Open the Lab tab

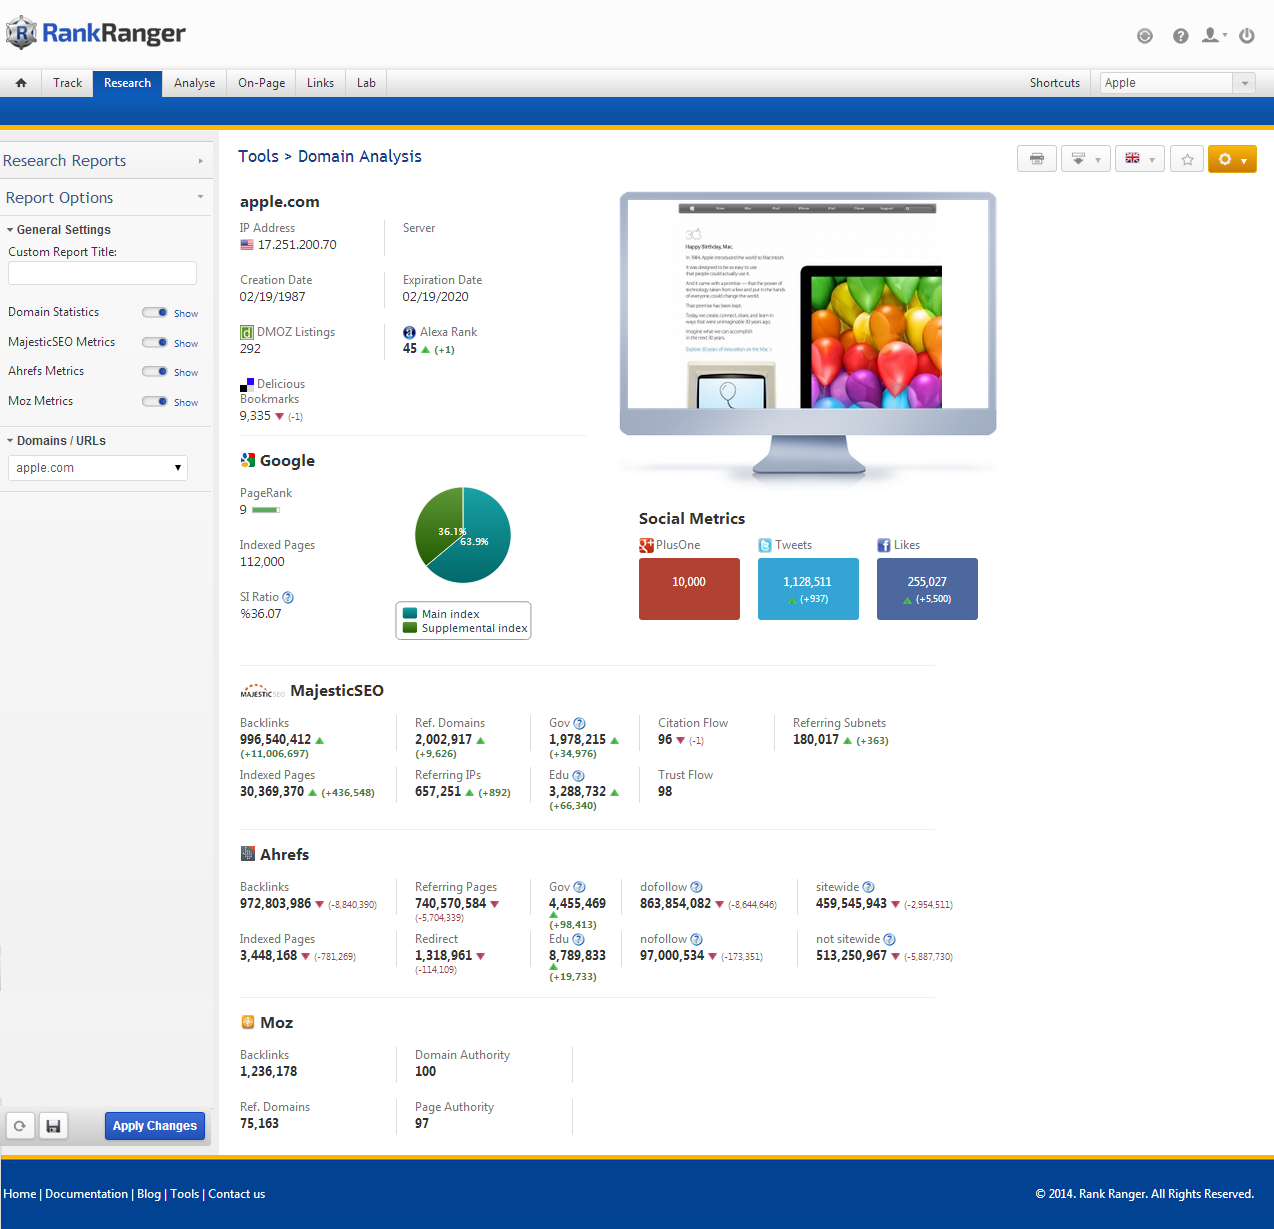pyautogui.click(x=366, y=83)
